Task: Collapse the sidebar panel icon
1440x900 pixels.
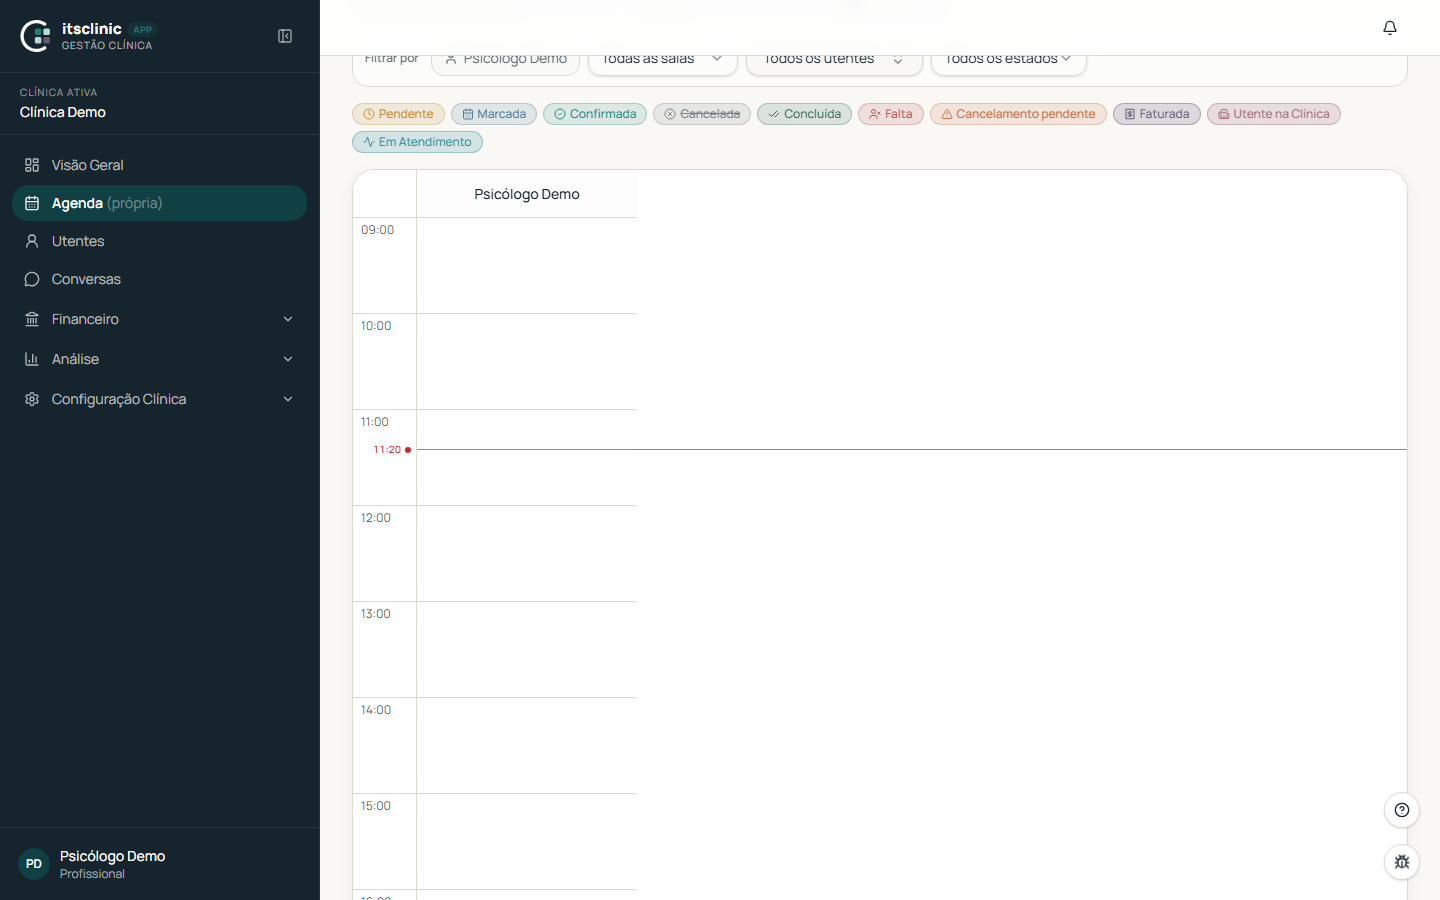Action: coord(285,36)
